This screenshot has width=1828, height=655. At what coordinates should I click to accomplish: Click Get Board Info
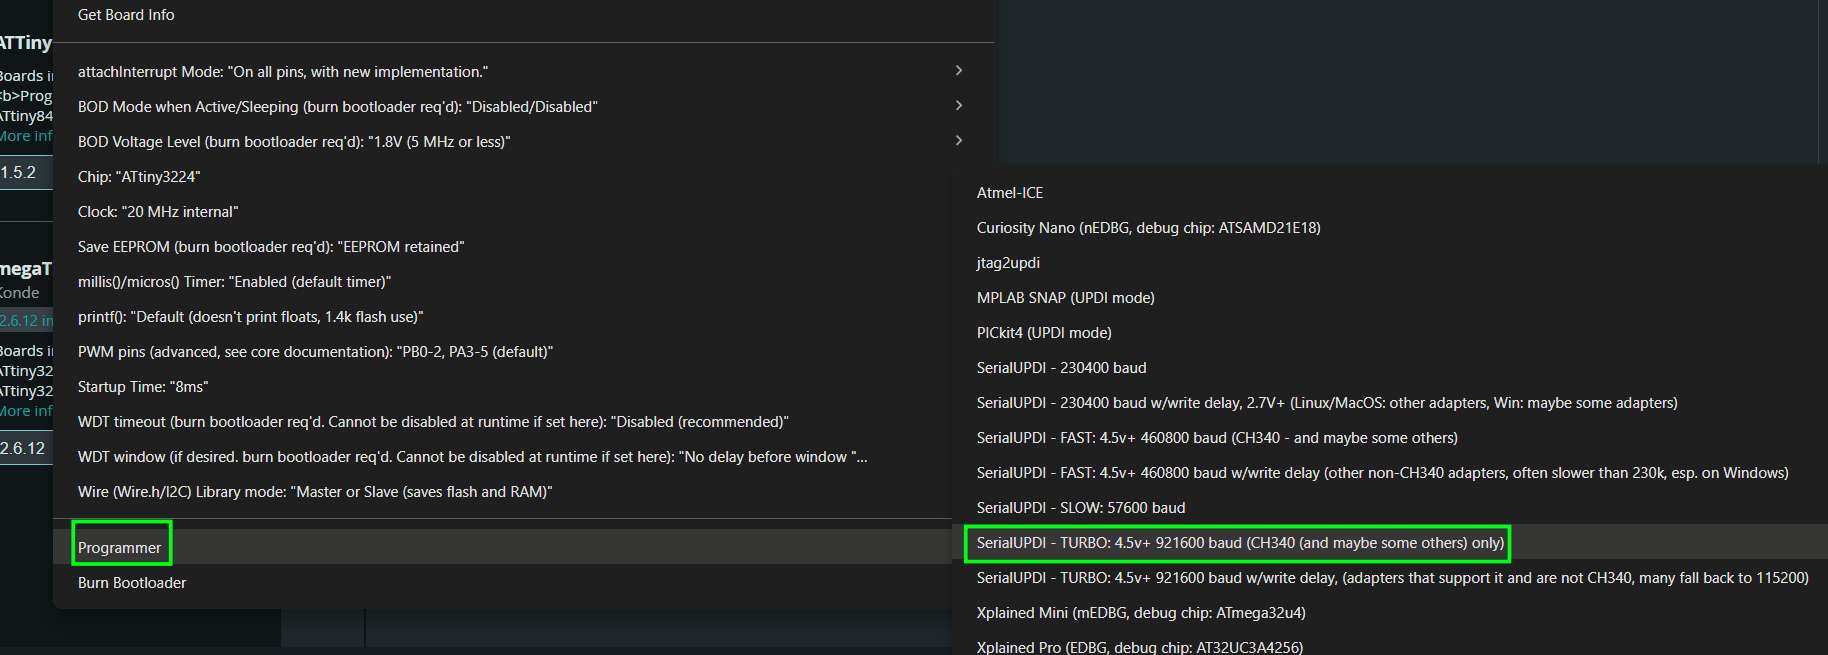(126, 15)
